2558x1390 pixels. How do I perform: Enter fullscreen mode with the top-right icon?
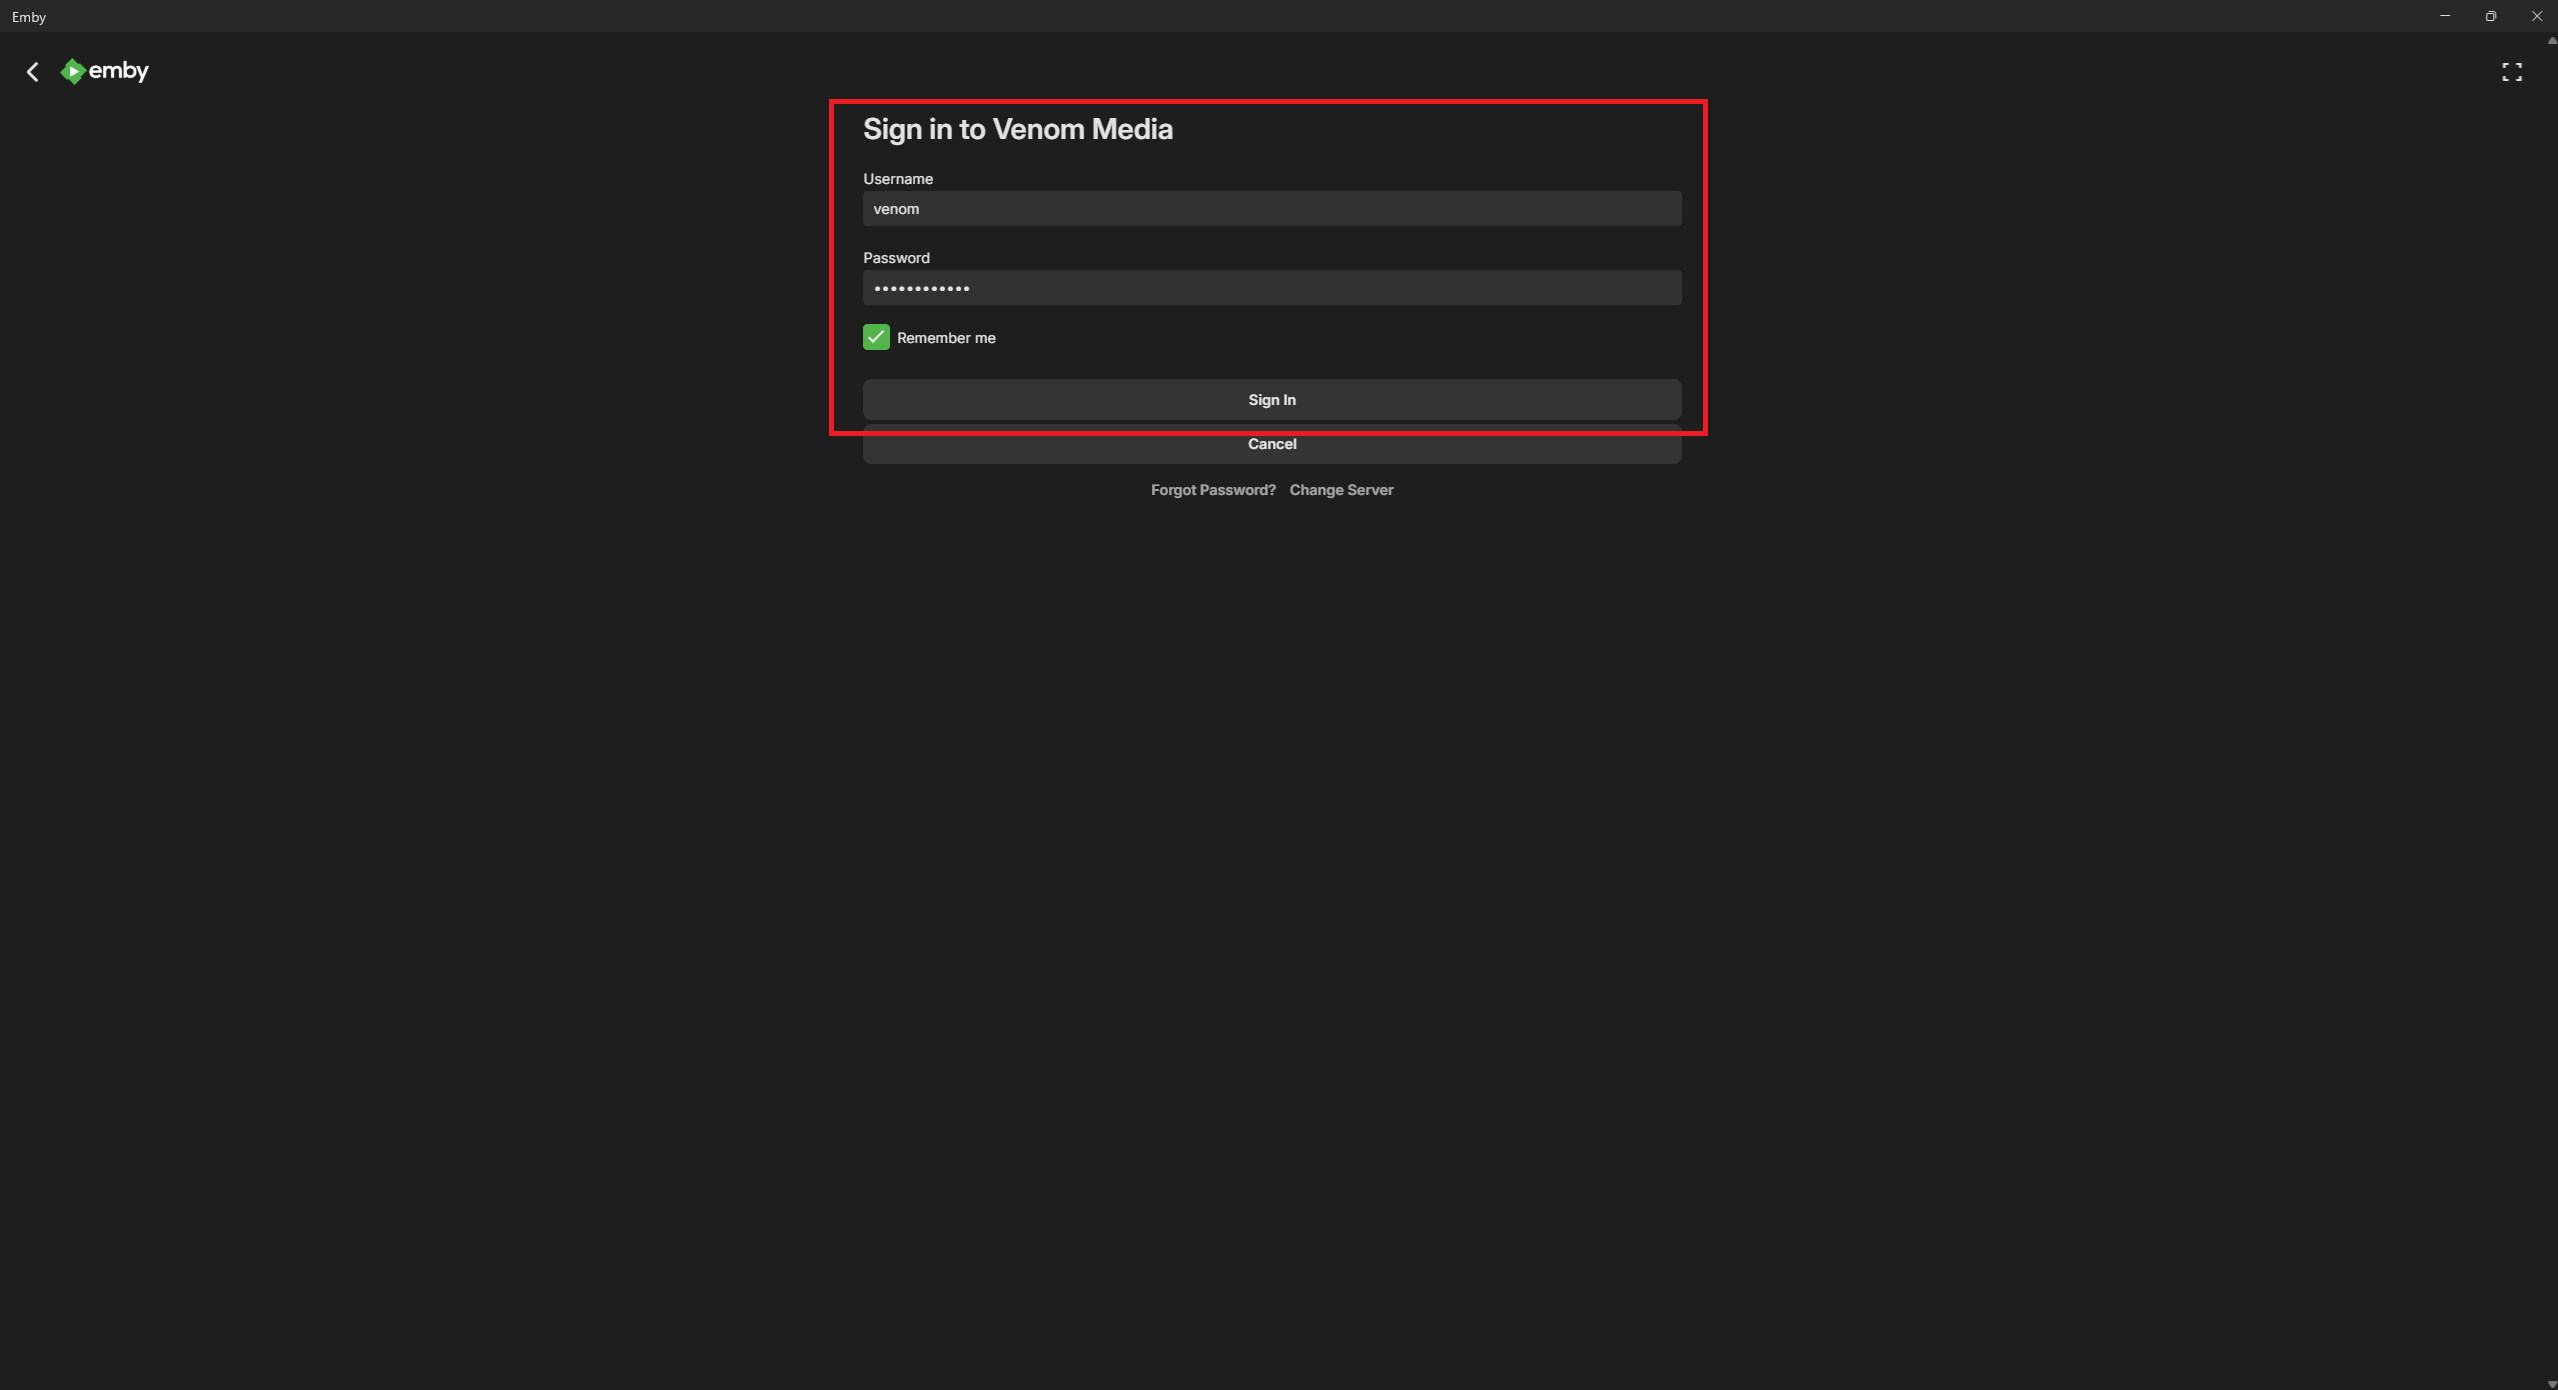pos(2511,72)
